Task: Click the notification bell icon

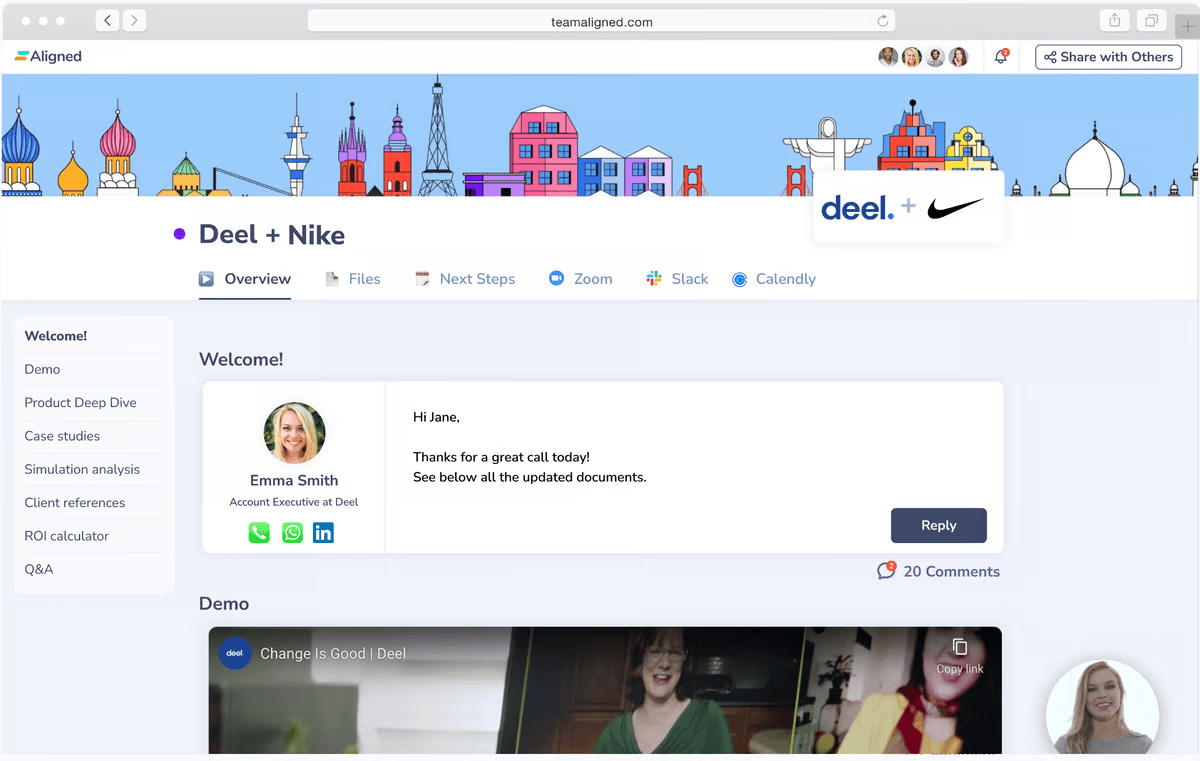Action: point(1001,57)
